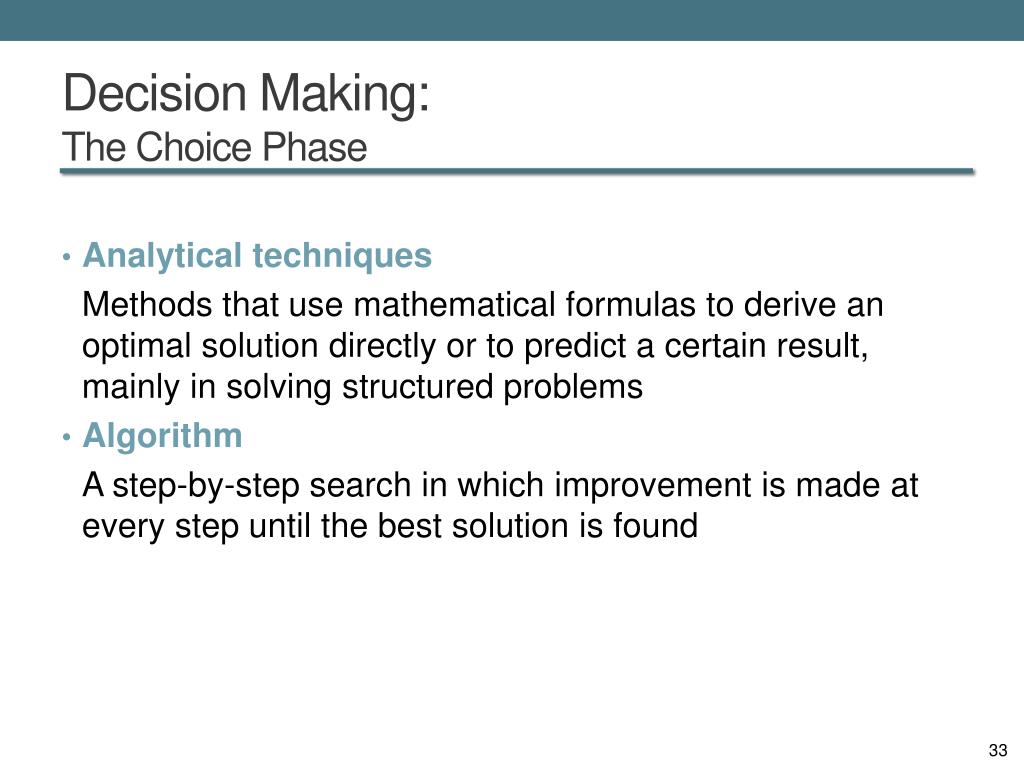This screenshot has width=1024, height=768.
Task: Click the horizontal line under the subtitle
Action: click(517, 171)
